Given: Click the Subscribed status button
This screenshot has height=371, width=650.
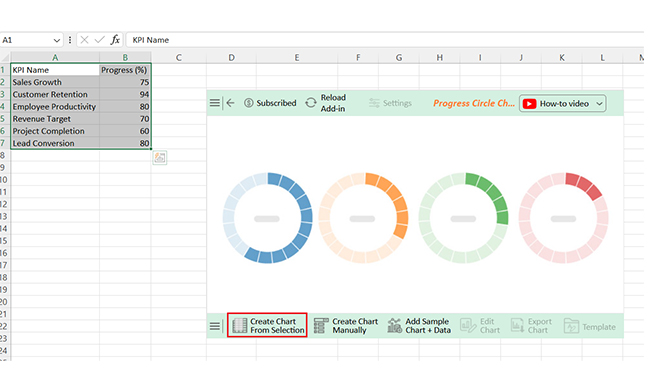Looking at the screenshot, I should click(x=270, y=103).
